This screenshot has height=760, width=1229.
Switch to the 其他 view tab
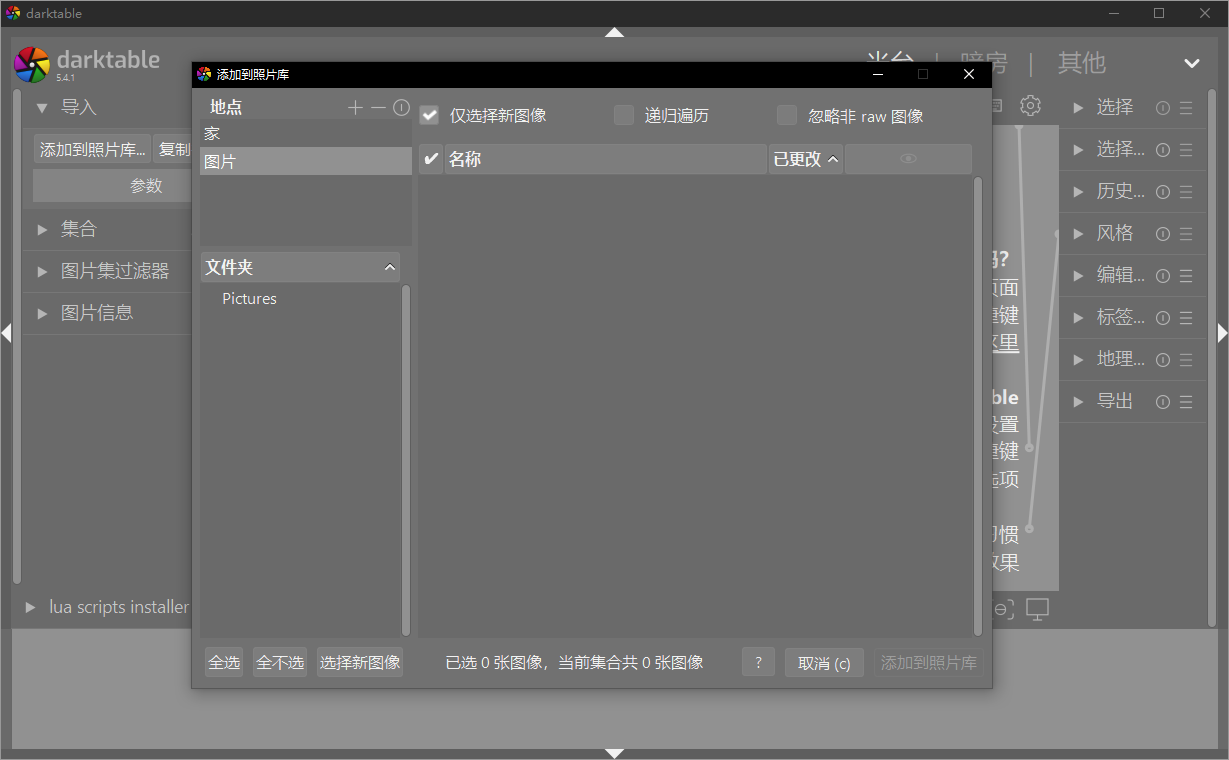(x=1081, y=63)
